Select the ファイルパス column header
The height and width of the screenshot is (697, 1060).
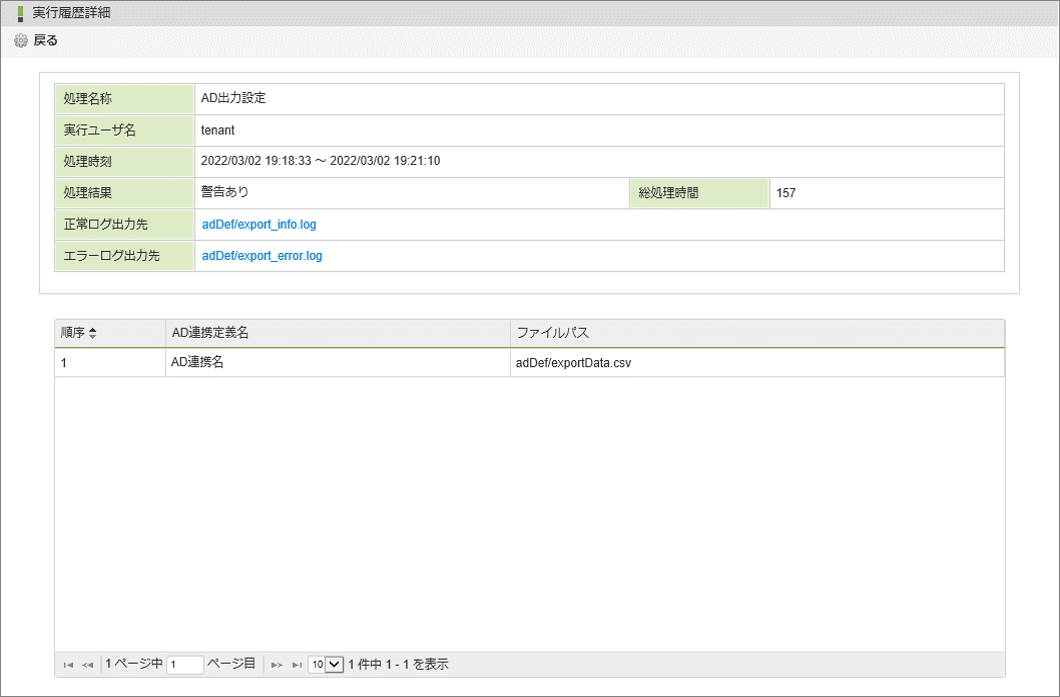pyautogui.click(x=552, y=333)
